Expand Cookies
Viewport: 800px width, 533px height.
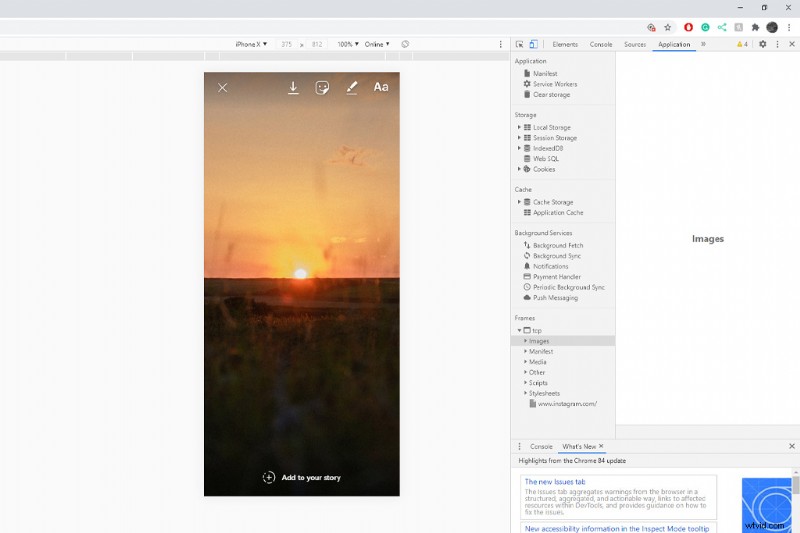pos(519,169)
